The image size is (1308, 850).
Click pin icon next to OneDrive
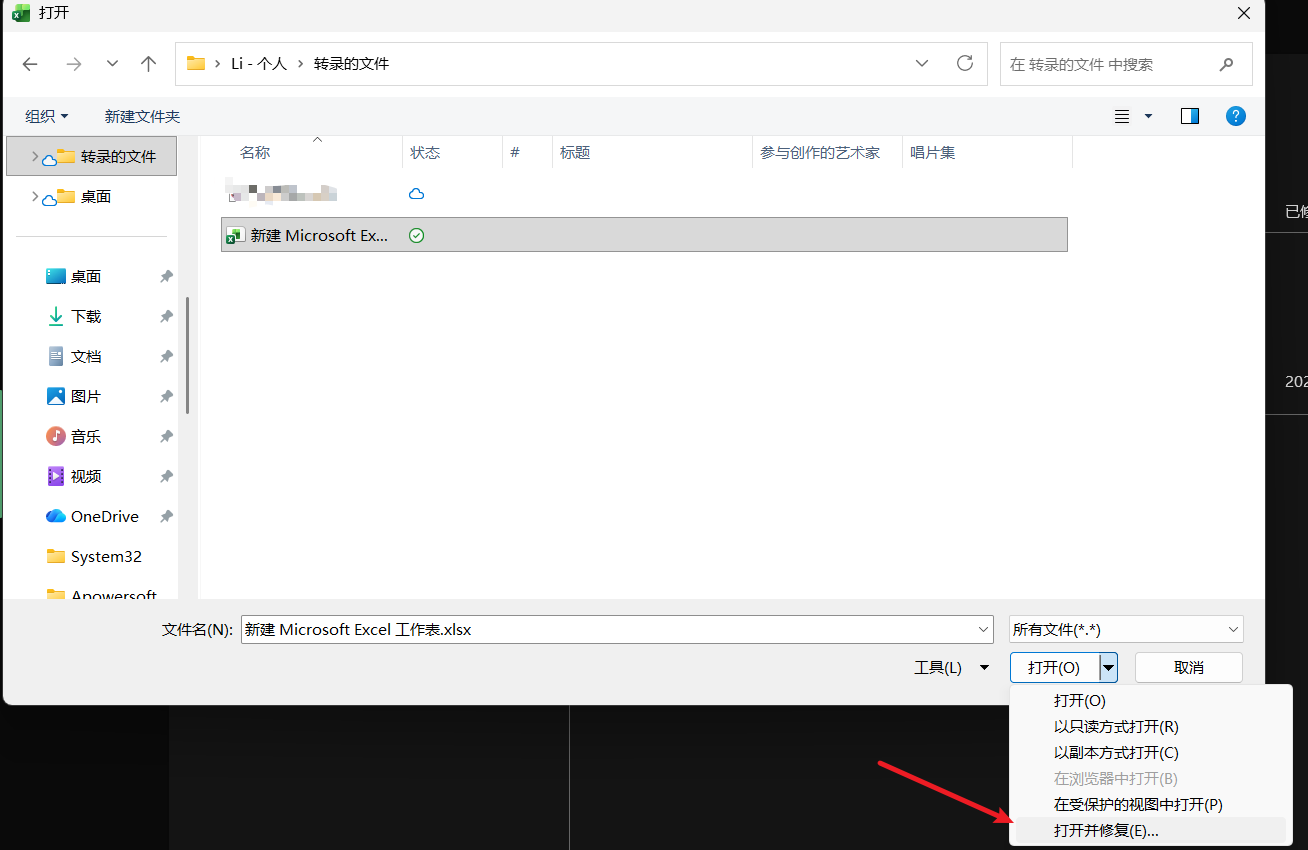tap(166, 516)
